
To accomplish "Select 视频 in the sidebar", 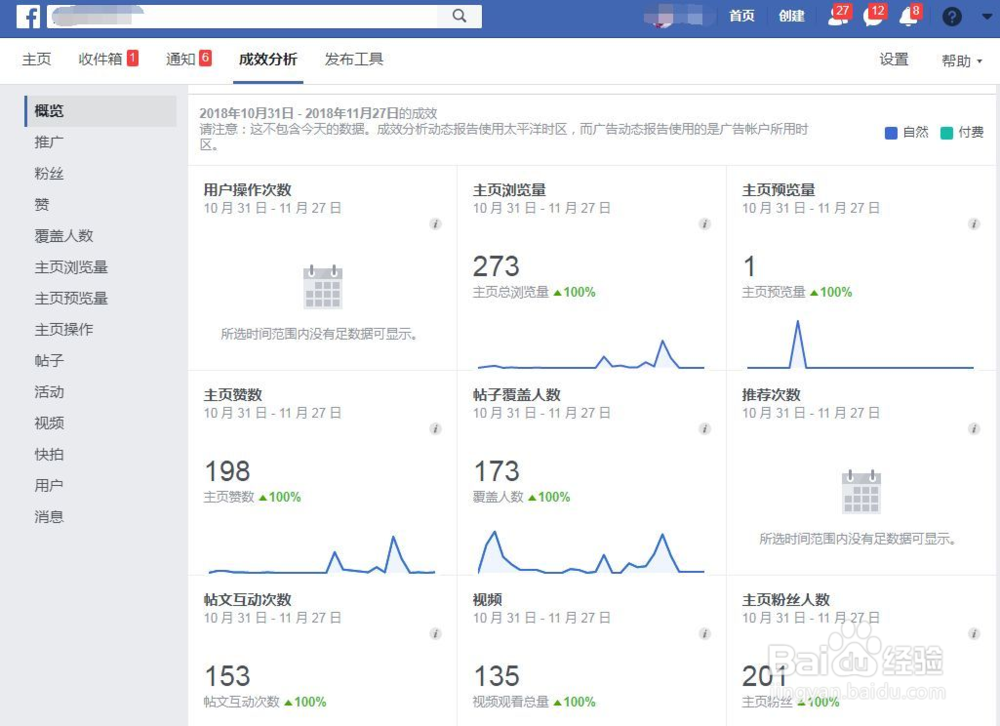I will click(x=48, y=424).
